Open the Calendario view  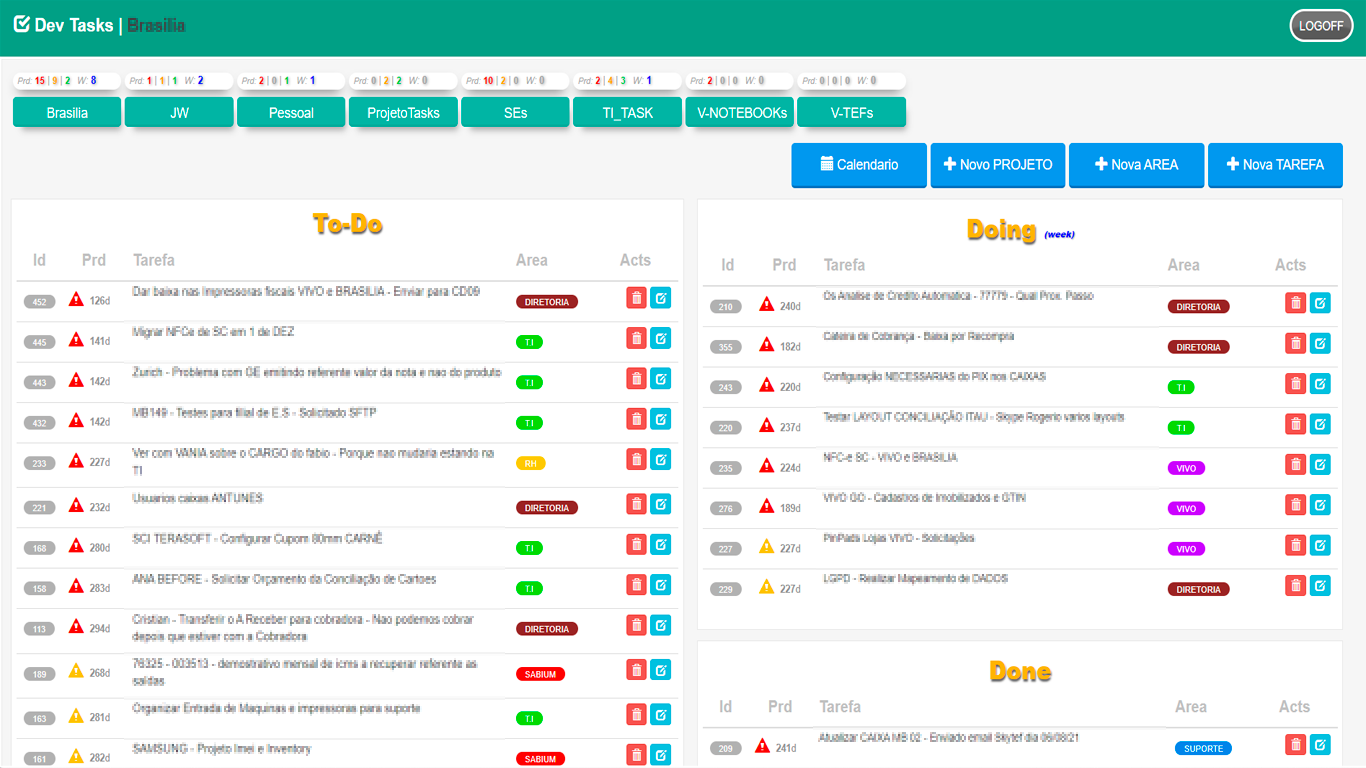(859, 165)
